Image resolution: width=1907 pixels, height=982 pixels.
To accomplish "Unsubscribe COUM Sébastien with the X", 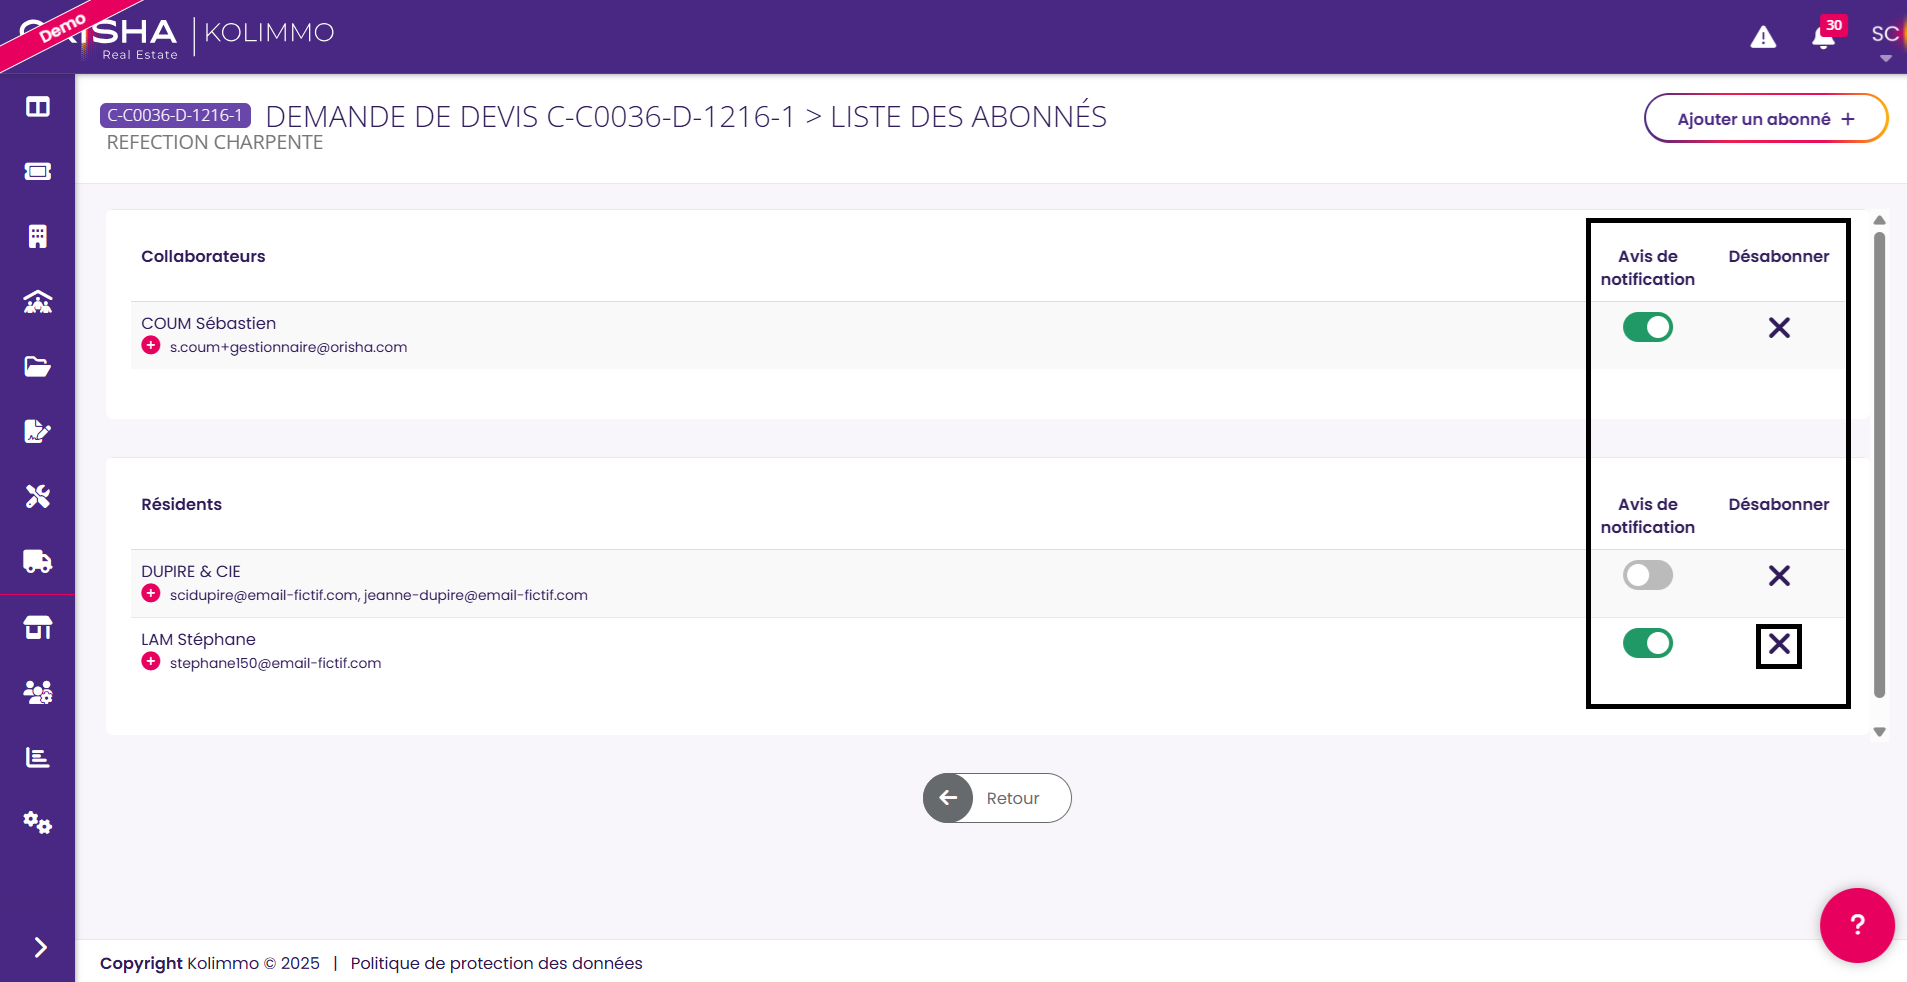I will click(1779, 328).
